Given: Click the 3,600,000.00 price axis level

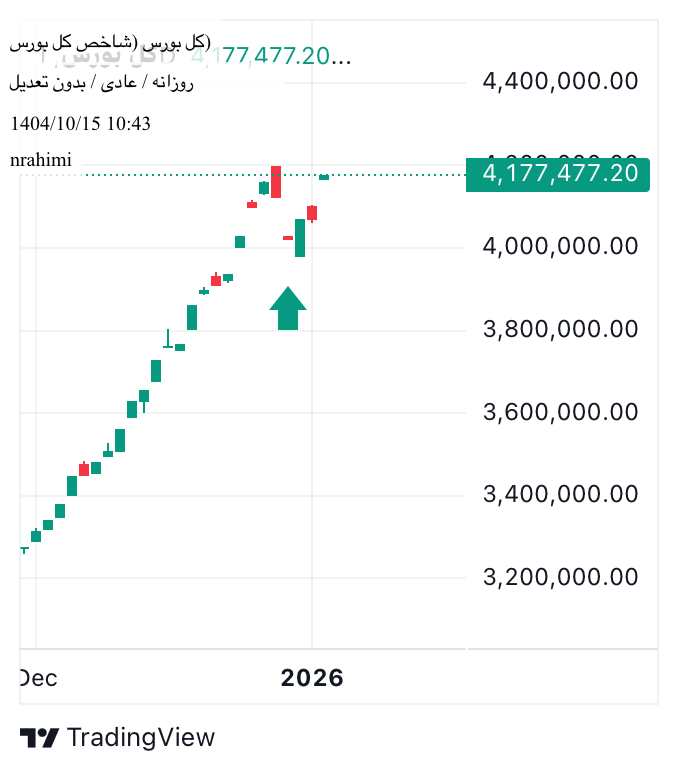Looking at the screenshot, I should [560, 412].
